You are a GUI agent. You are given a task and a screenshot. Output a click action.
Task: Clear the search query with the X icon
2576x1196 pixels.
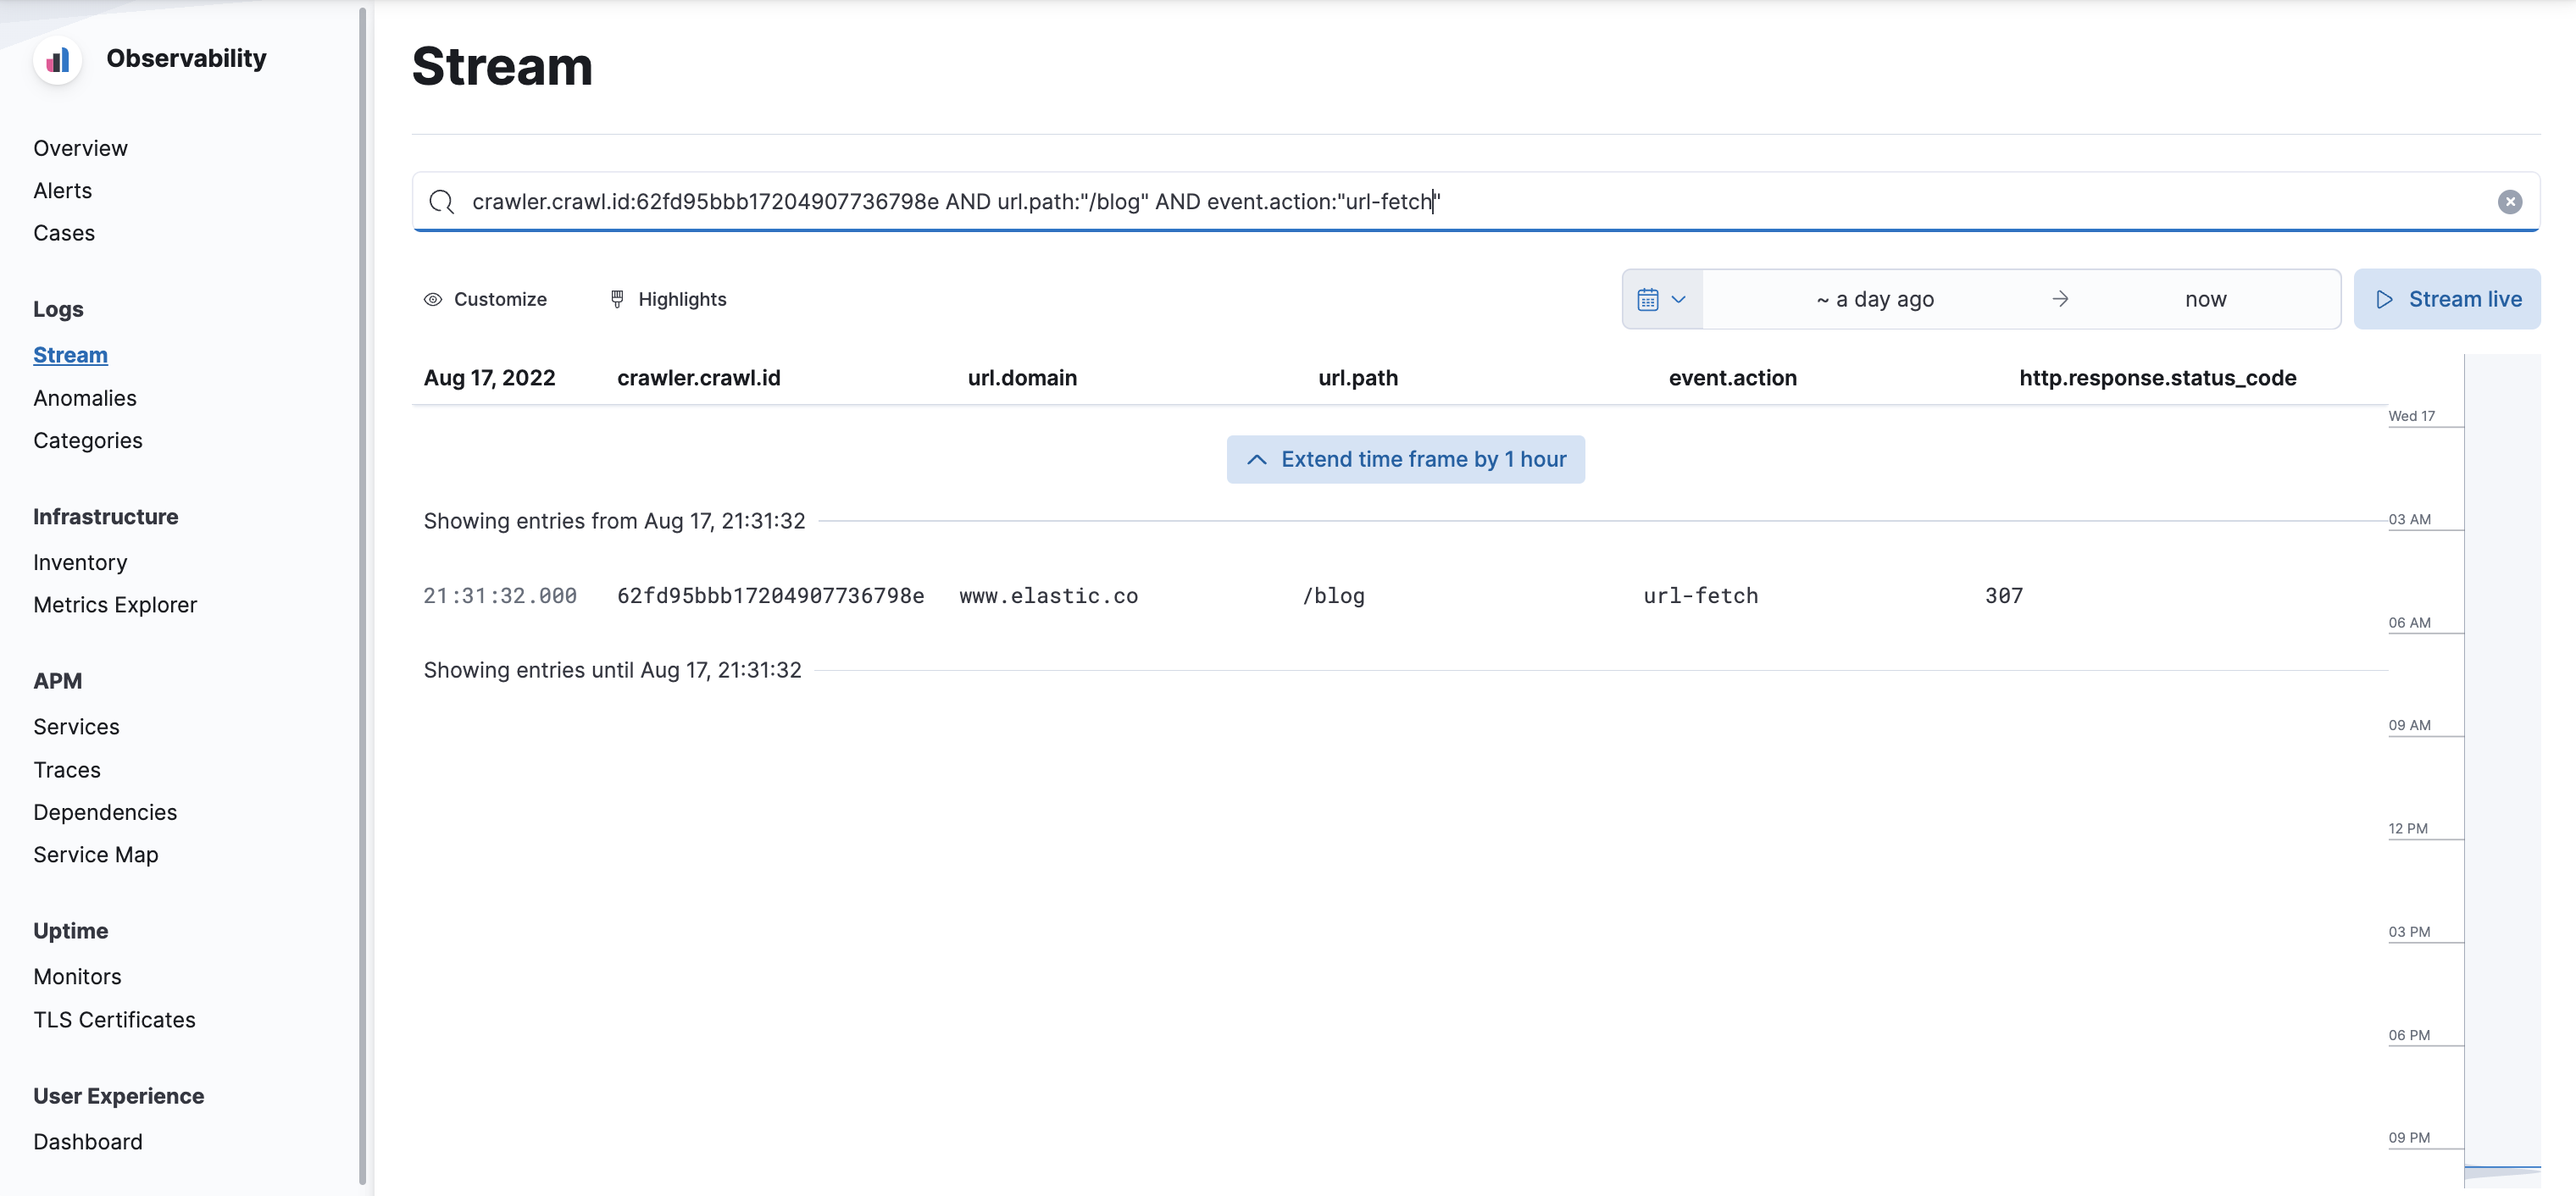[x=2510, y=201]
